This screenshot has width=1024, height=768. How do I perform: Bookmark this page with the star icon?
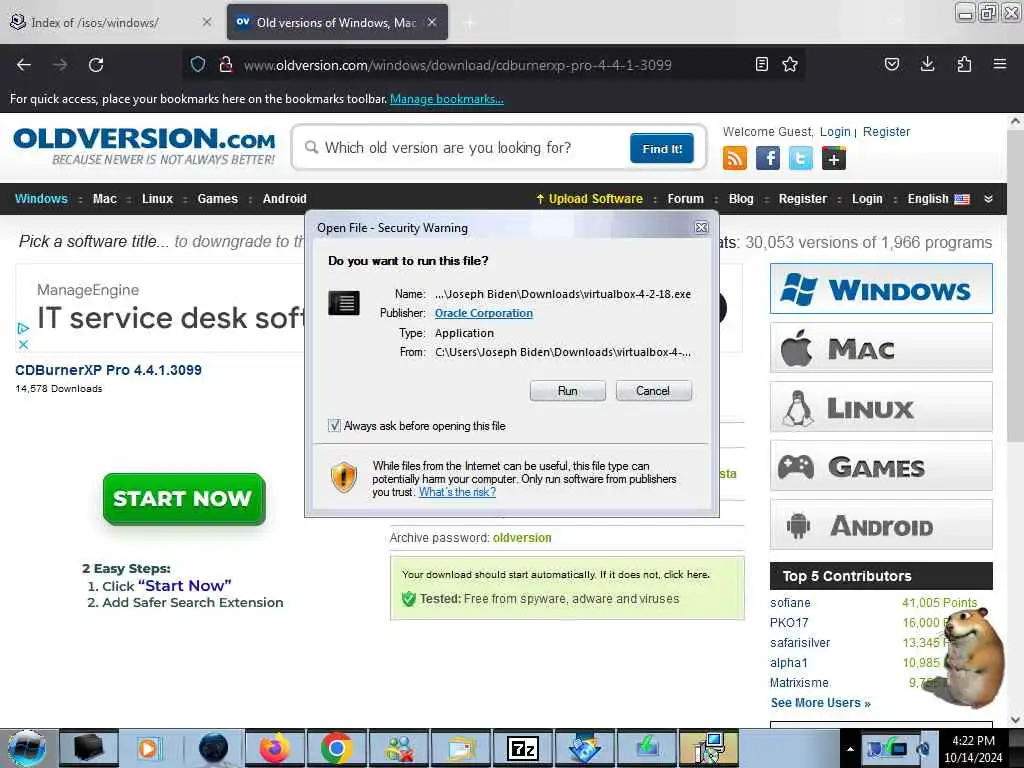click(x=790, y=64)
